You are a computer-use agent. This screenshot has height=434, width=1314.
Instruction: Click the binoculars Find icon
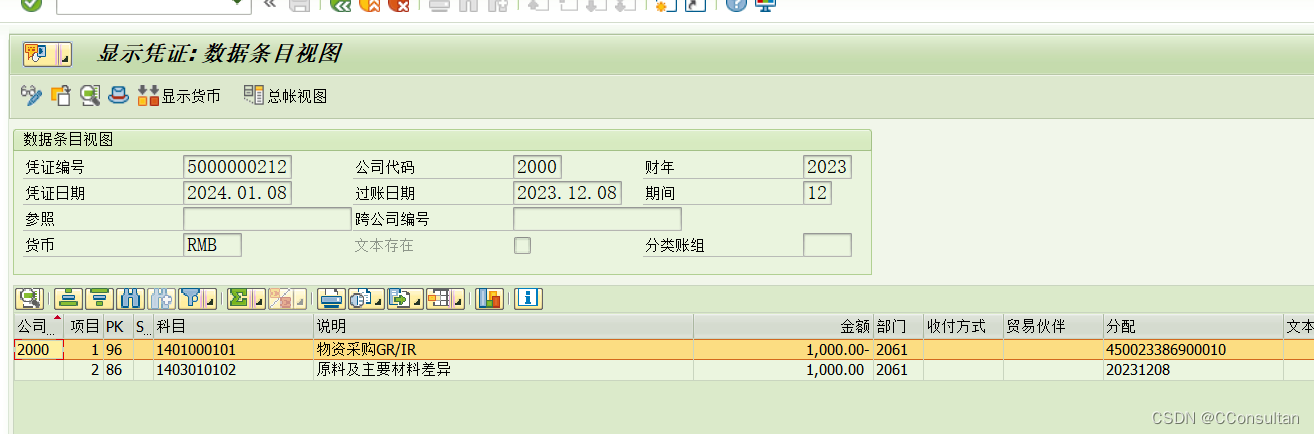click(x=130, y=298)
